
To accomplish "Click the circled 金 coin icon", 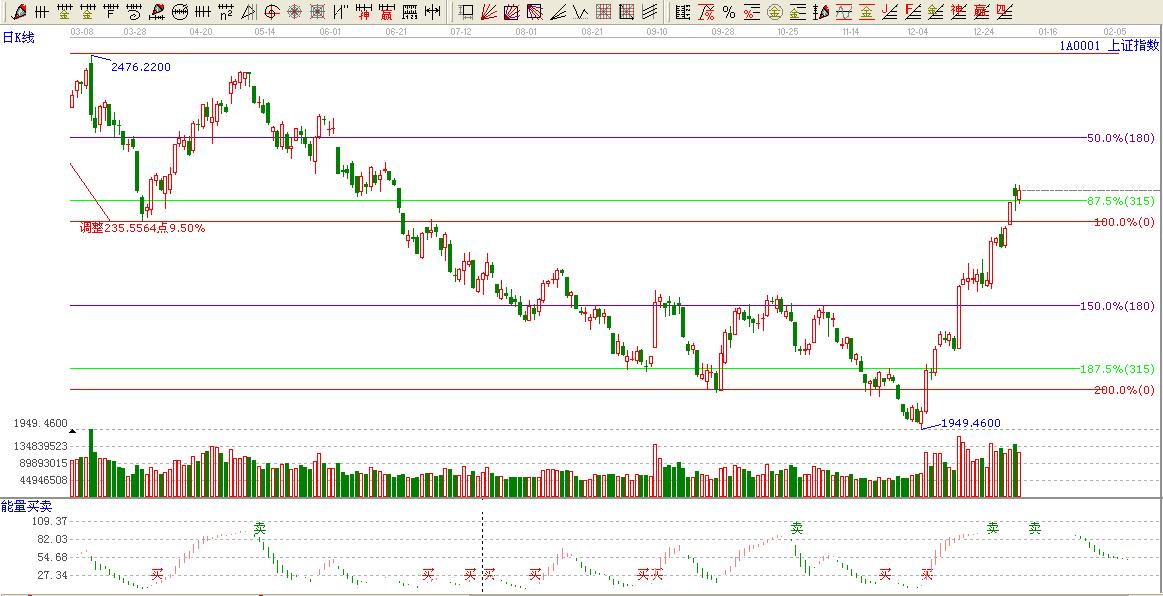I will (x=773, y=12).
